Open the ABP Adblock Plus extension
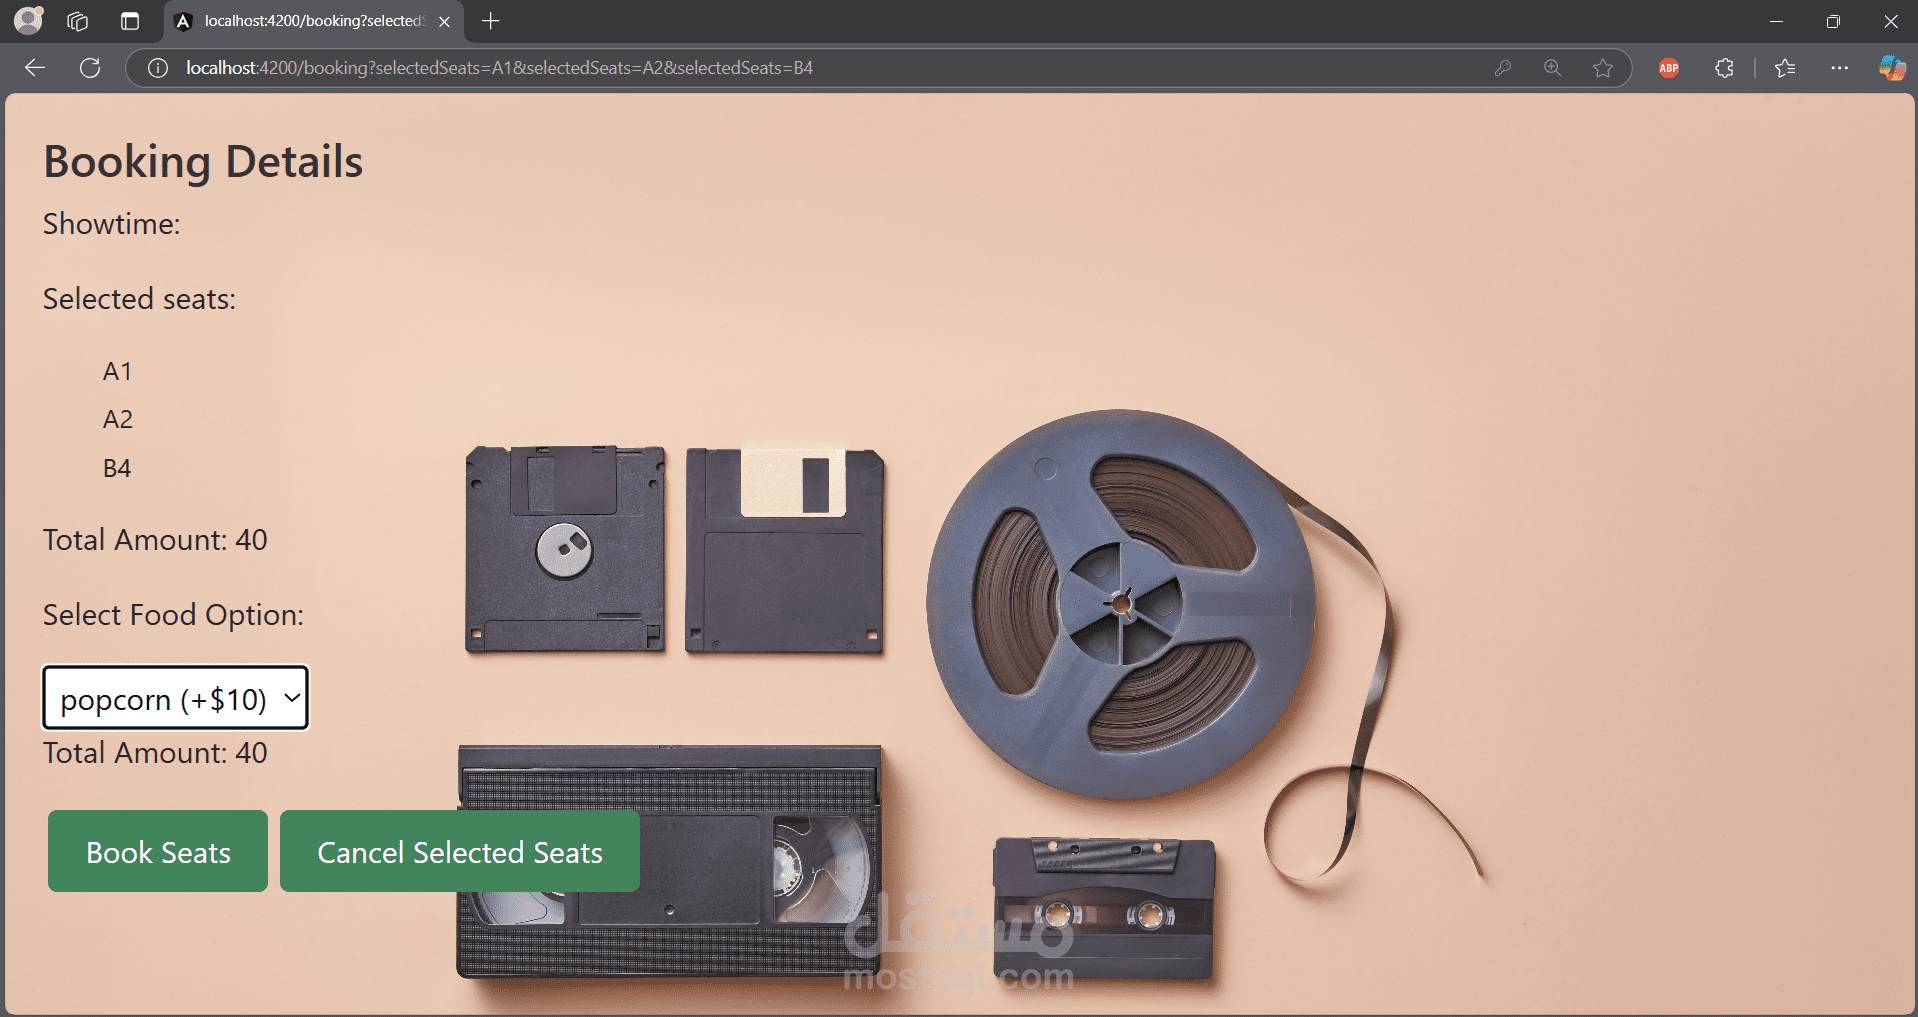 tap(1669, 68)
